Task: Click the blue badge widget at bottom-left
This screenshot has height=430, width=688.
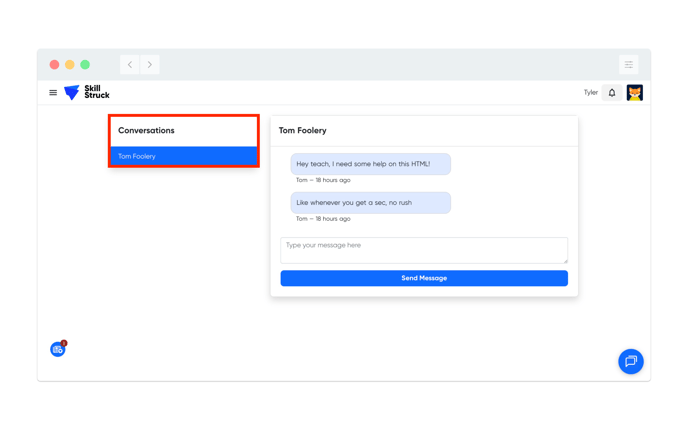Action: (x=58, y=349)
